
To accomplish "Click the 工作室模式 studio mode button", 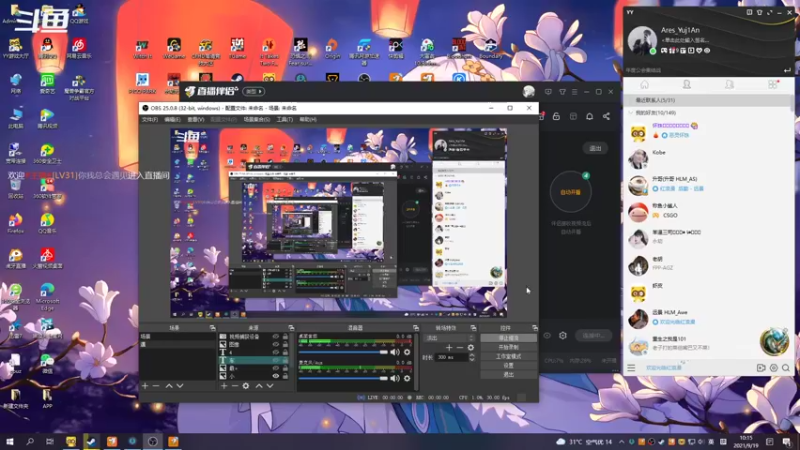I will point(508,356).
